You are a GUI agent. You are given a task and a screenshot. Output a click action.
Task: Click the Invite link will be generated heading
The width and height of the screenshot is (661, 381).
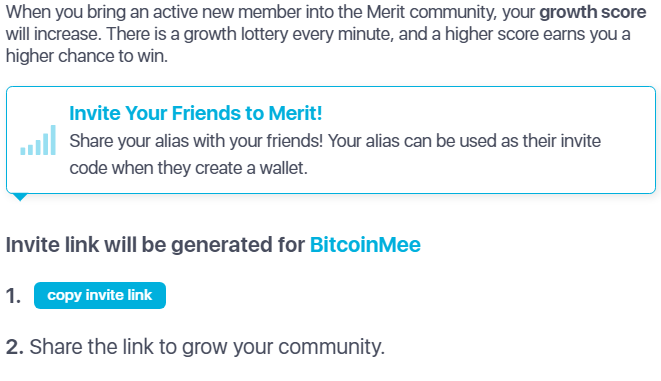pyautogui.click(x=213, y=245)
